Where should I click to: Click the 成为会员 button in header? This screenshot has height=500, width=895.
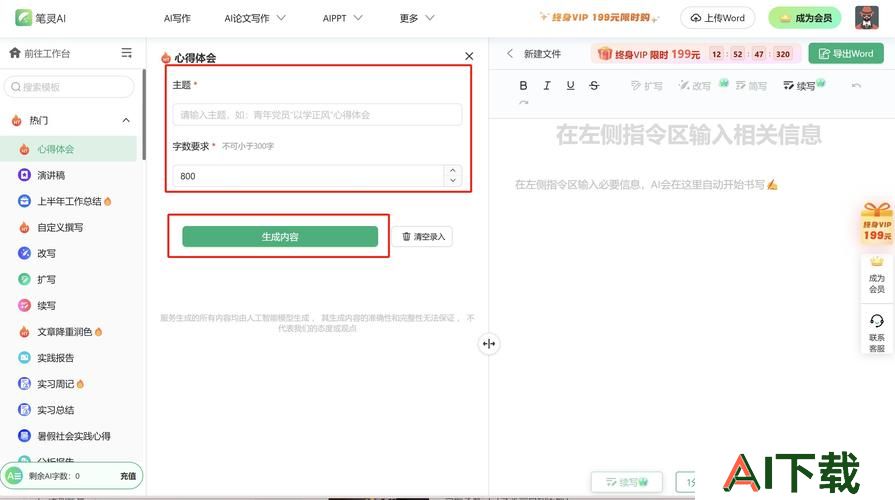(805, 18)
